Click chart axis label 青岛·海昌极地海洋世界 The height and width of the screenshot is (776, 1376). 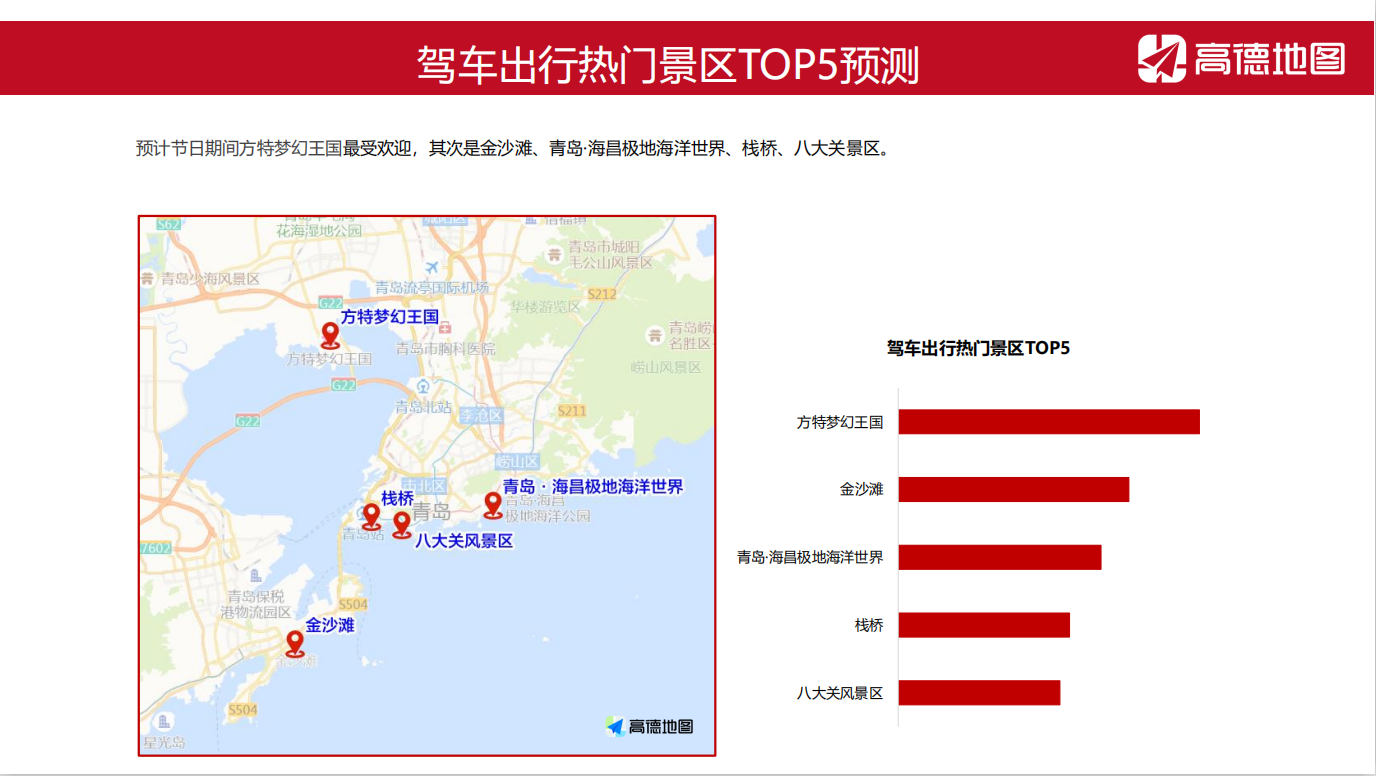(x=811, y=557)
